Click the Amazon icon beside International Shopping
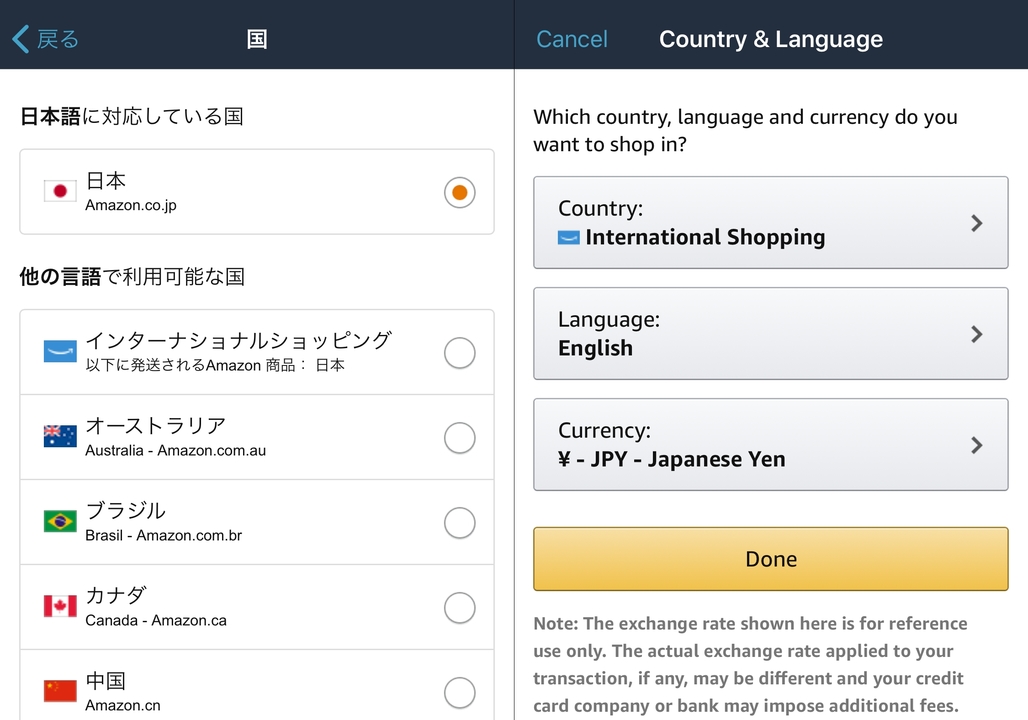Viewport: 1028px width, 720px height. [568, 237]
